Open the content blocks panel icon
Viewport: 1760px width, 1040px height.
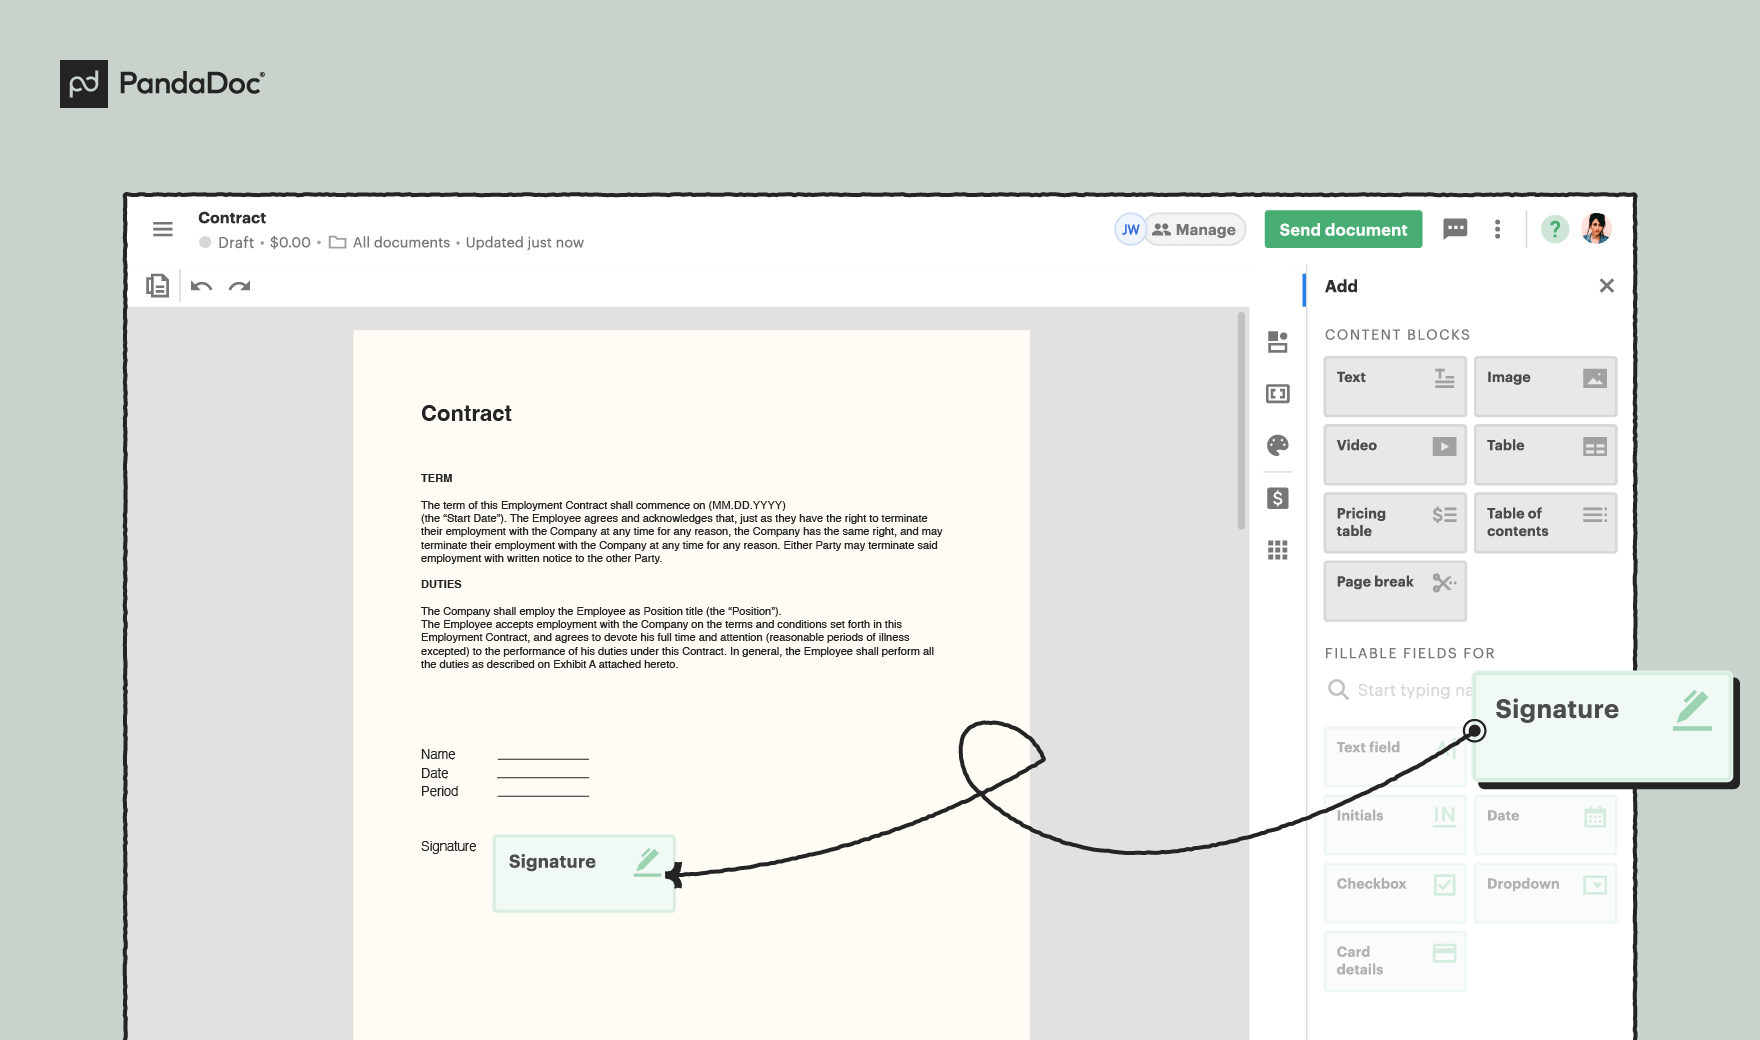click(x=1278, y=341)
